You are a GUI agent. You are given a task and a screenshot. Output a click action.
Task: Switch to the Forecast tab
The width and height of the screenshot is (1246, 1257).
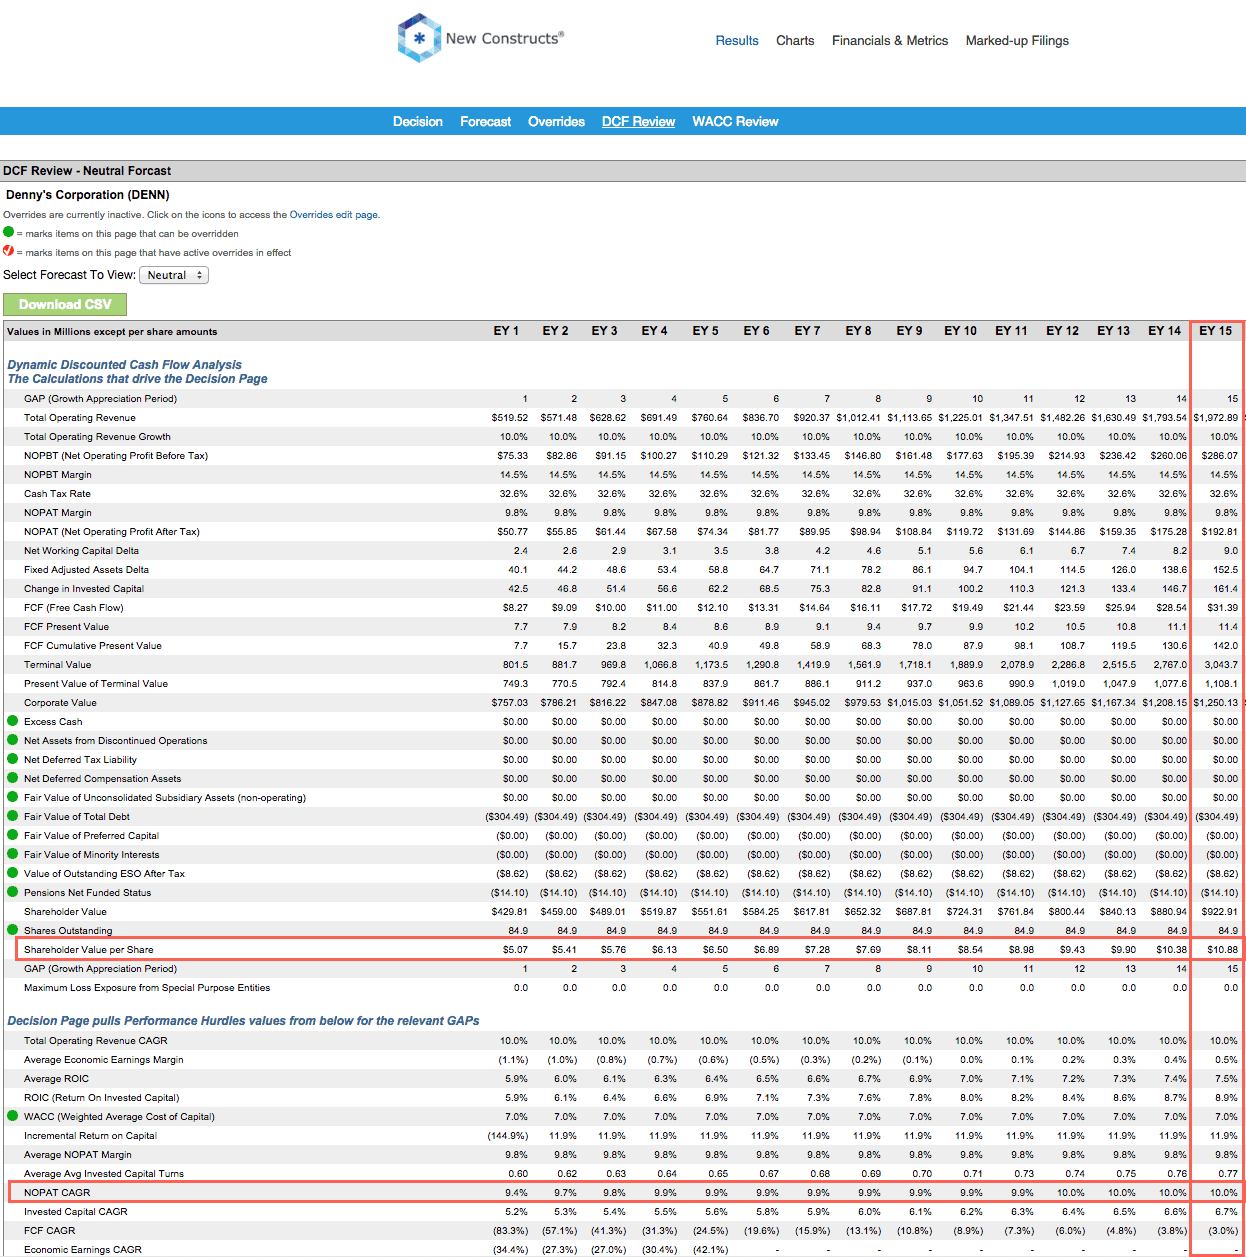tap(486, 121)
